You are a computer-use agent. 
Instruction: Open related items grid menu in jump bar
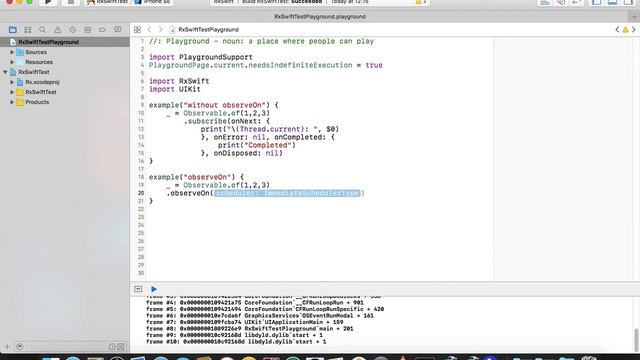click(137, 29)
